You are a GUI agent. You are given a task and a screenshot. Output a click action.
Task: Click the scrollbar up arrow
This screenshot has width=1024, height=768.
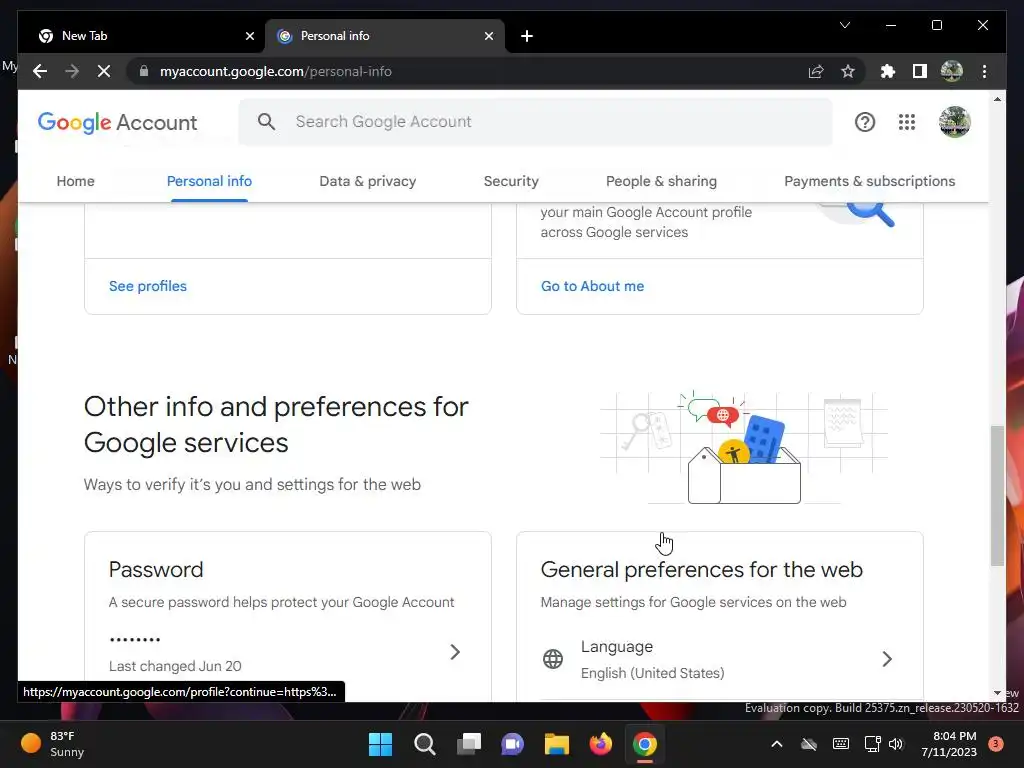click(x=997, y=99)
